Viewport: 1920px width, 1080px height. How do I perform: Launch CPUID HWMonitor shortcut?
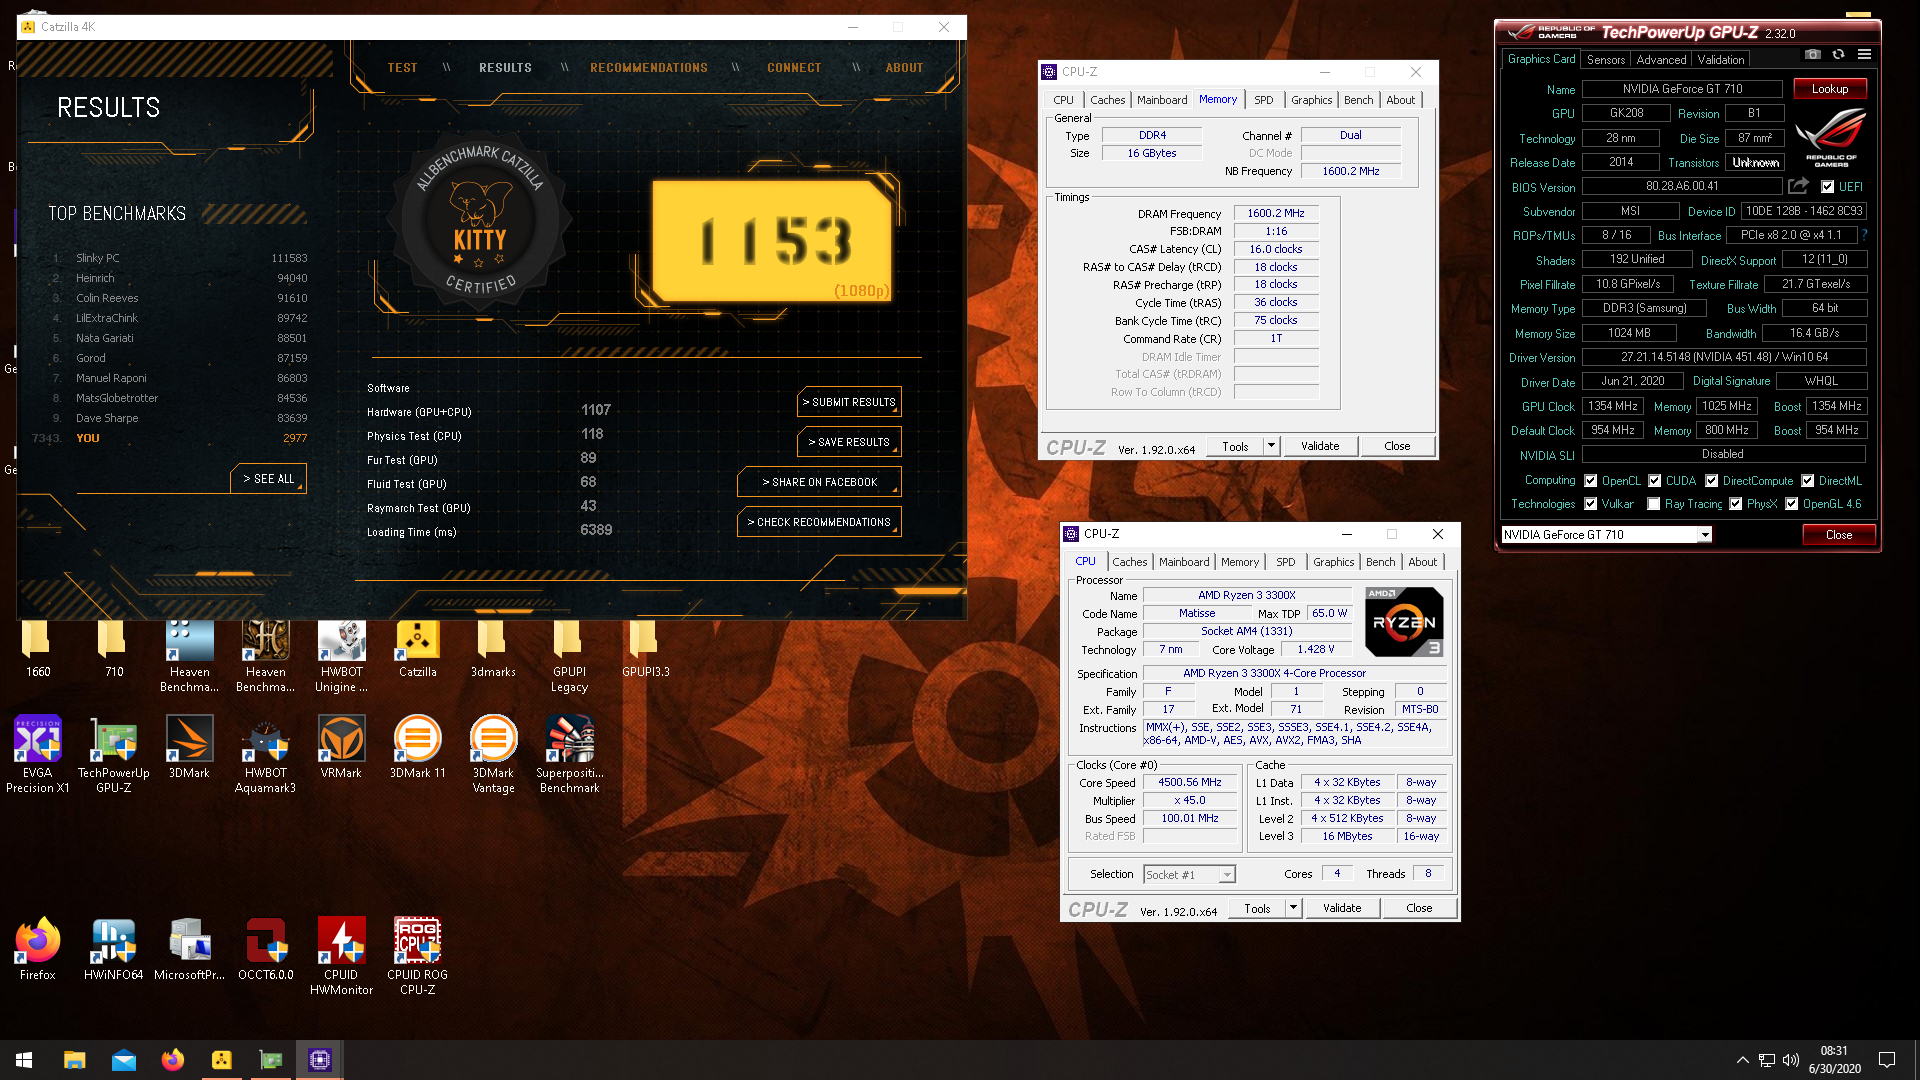(342, 957)
